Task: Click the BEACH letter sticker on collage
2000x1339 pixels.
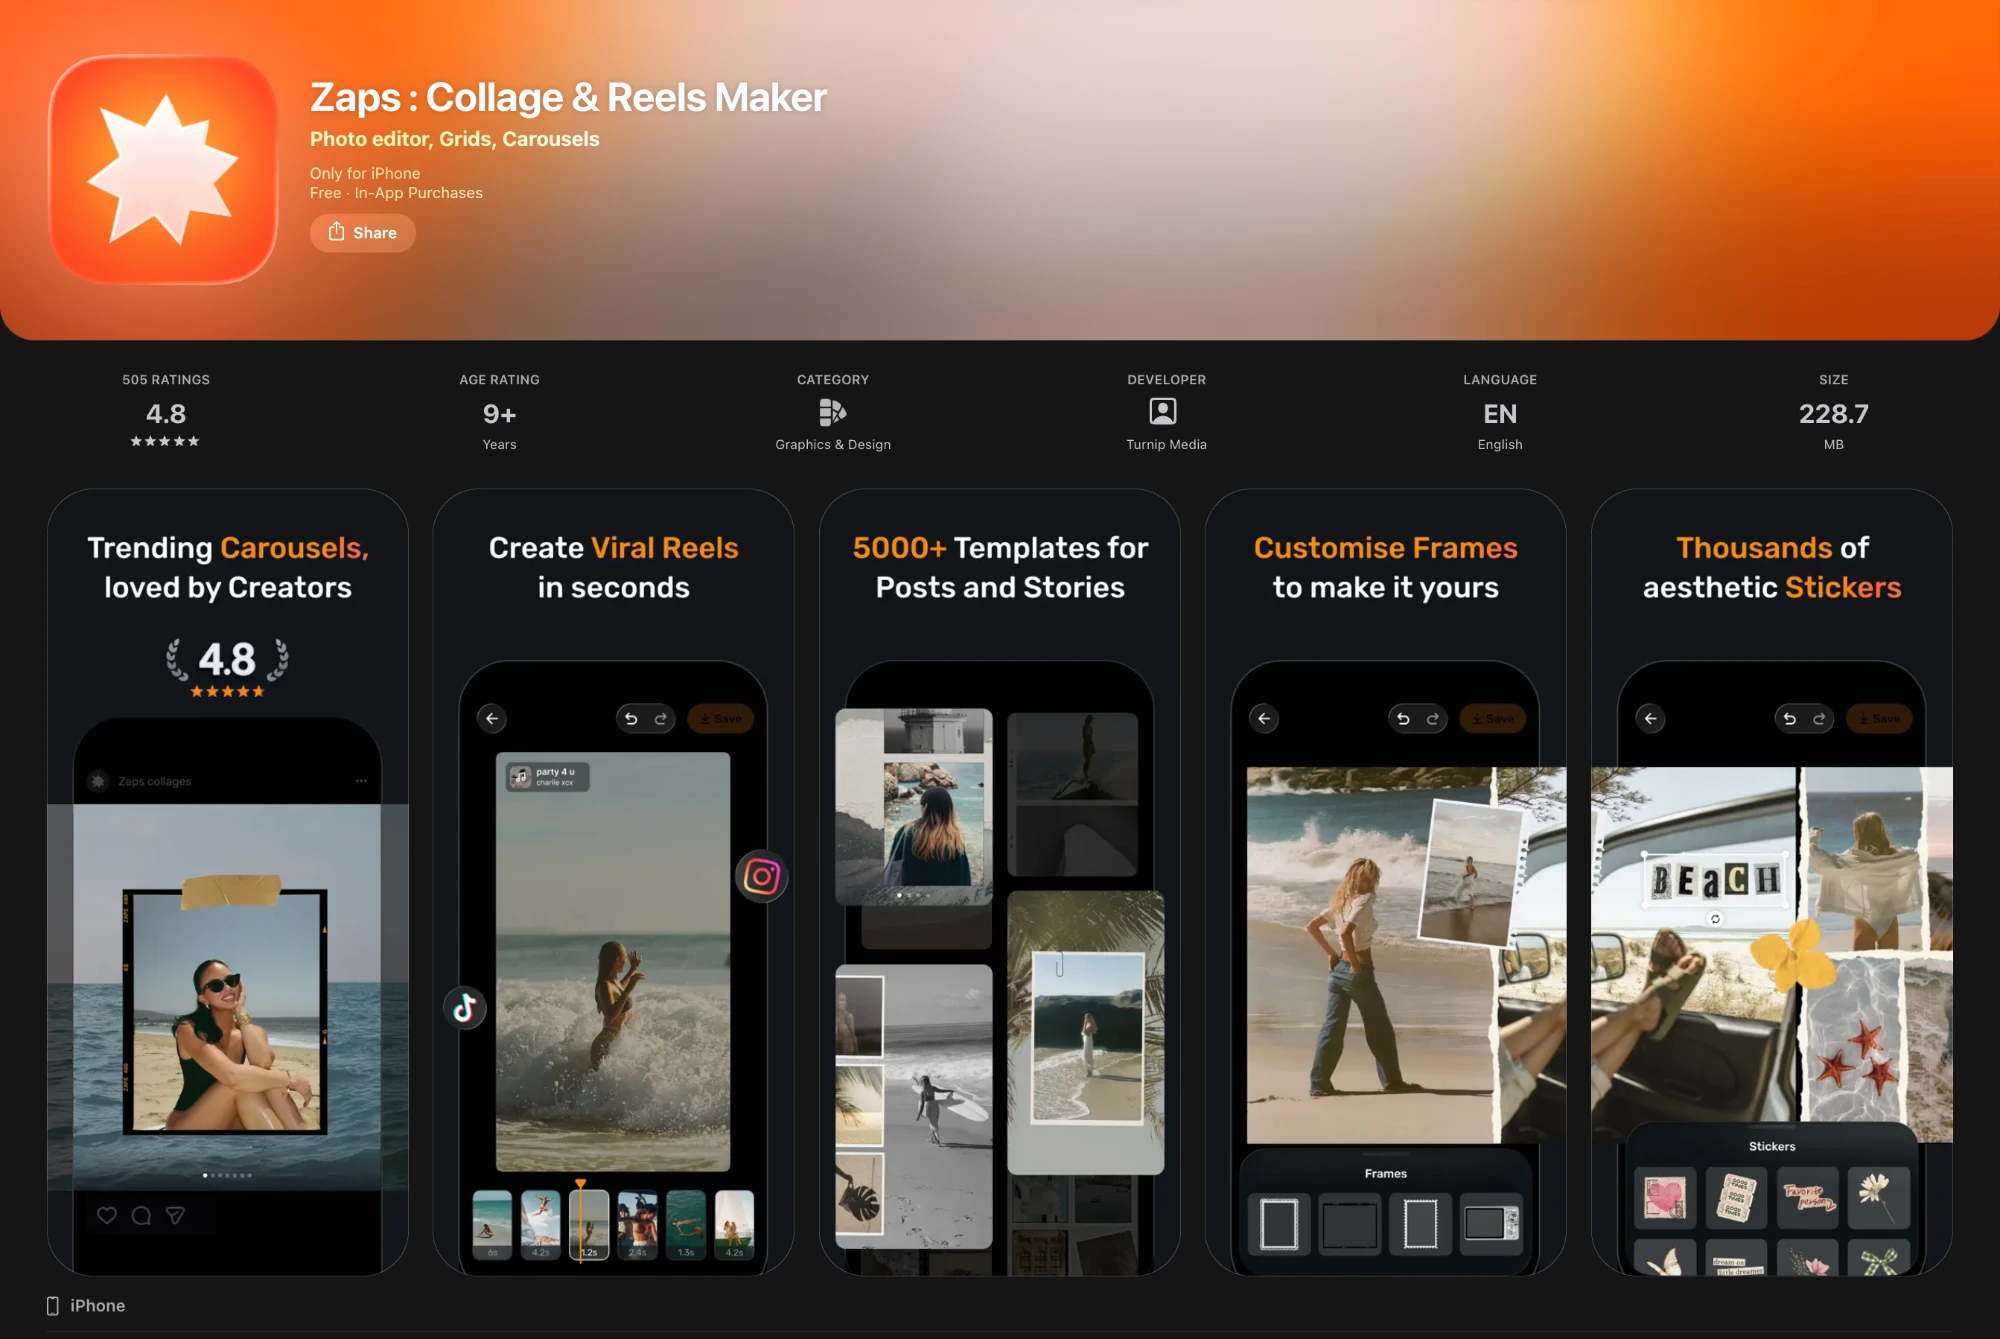Action: (1716, 880)
